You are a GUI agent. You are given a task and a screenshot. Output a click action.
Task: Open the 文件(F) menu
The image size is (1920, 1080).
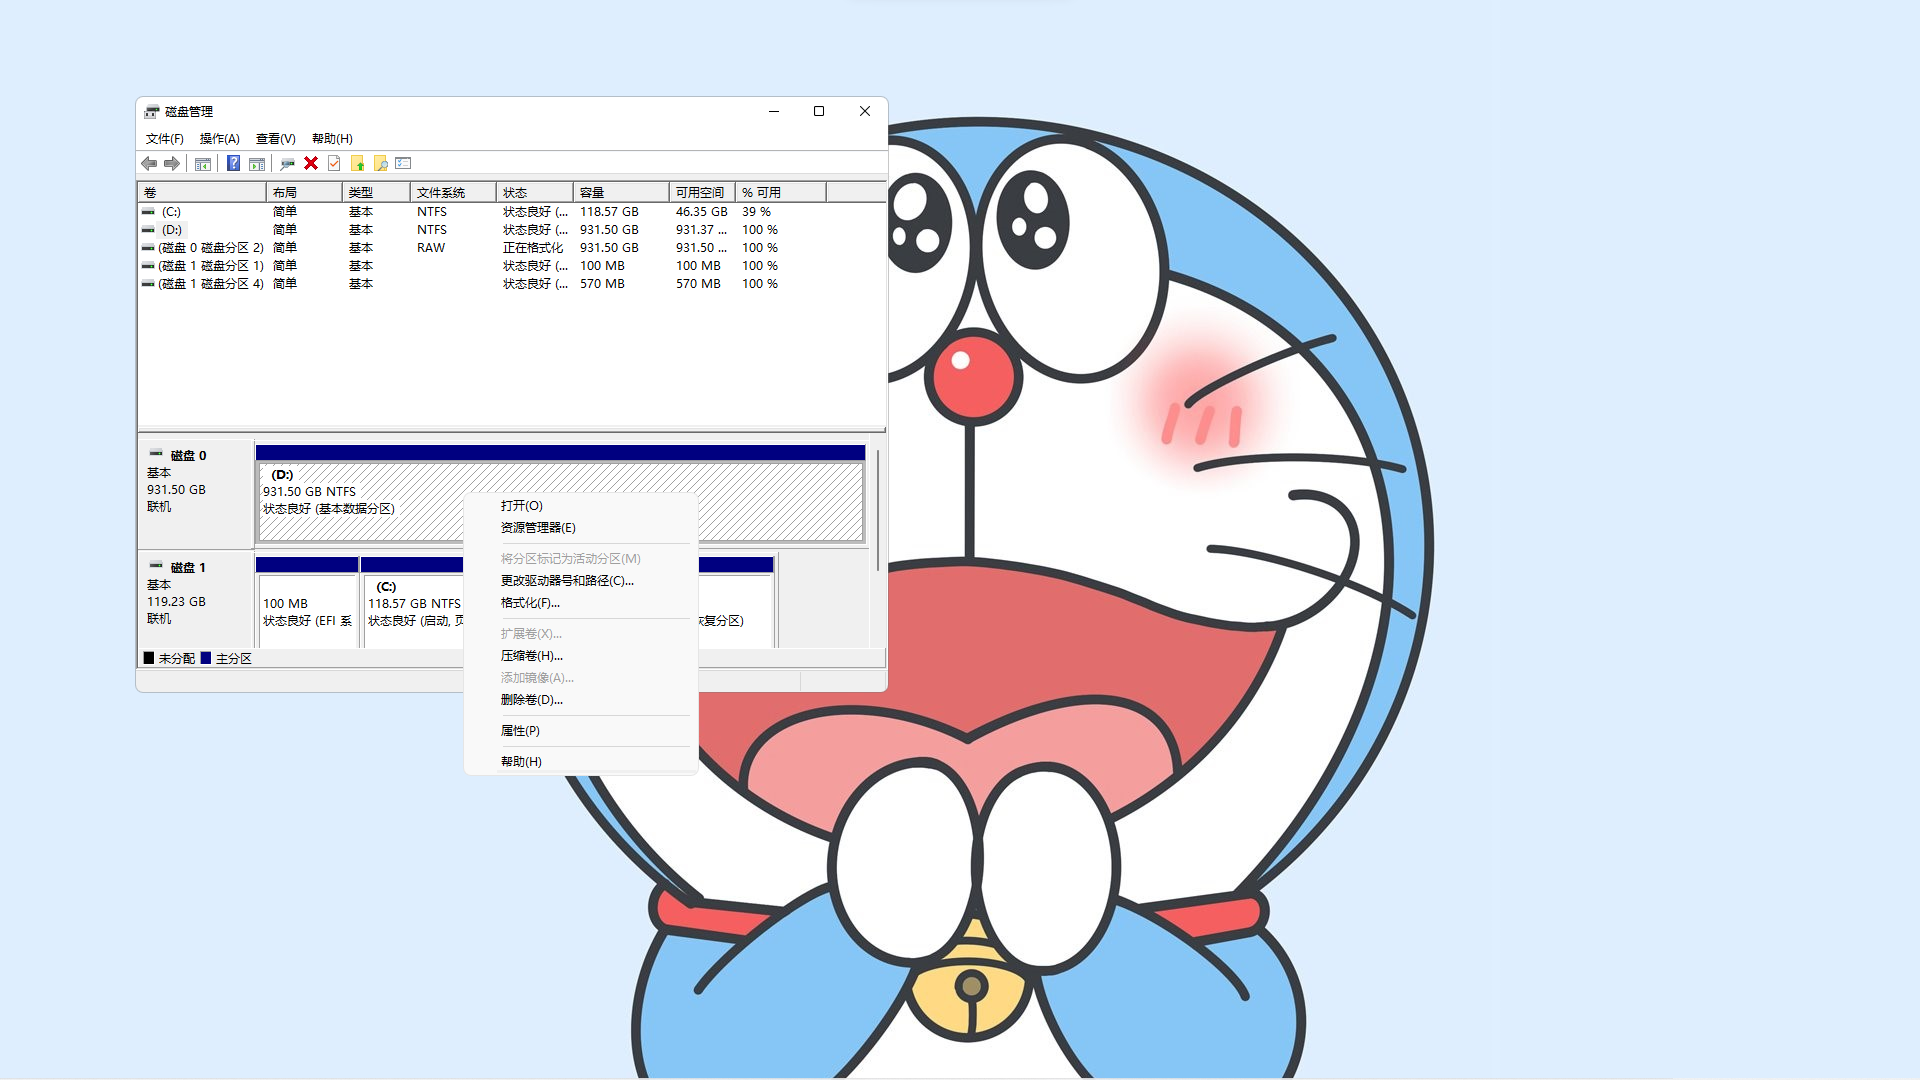pyautogui.click(x=164, y=139)
